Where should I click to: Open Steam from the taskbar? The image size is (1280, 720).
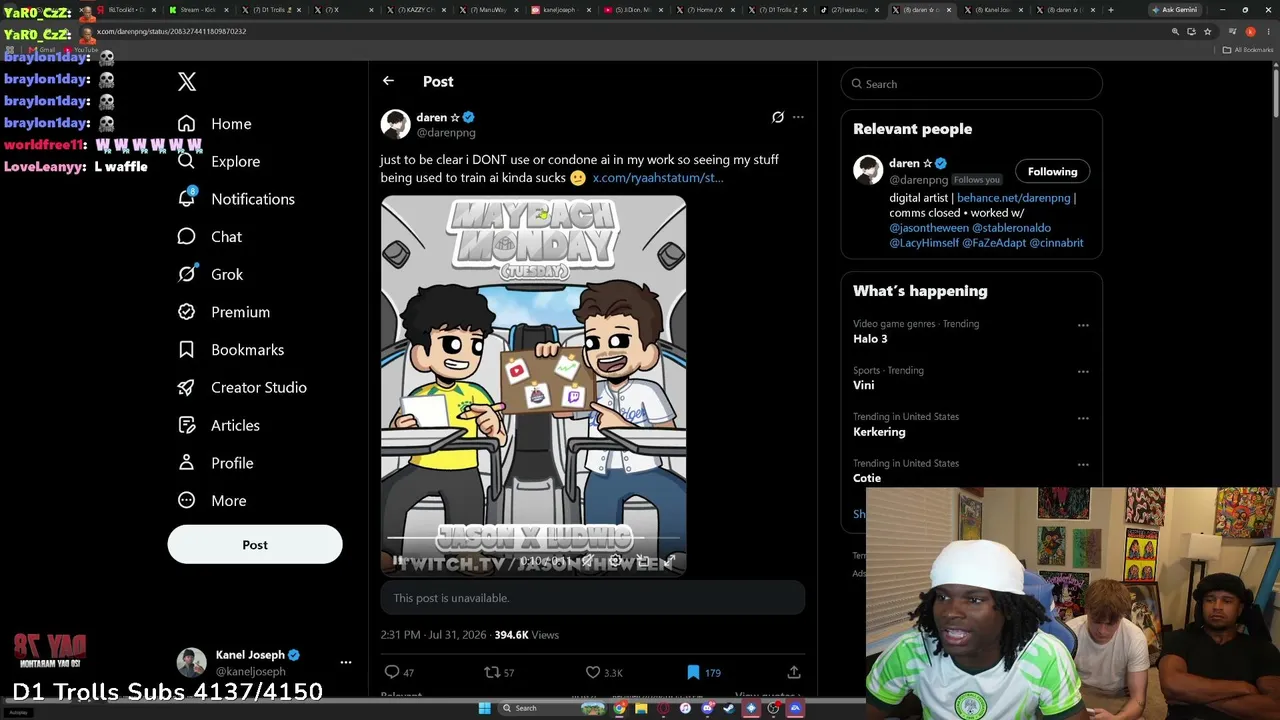point(729,708)
